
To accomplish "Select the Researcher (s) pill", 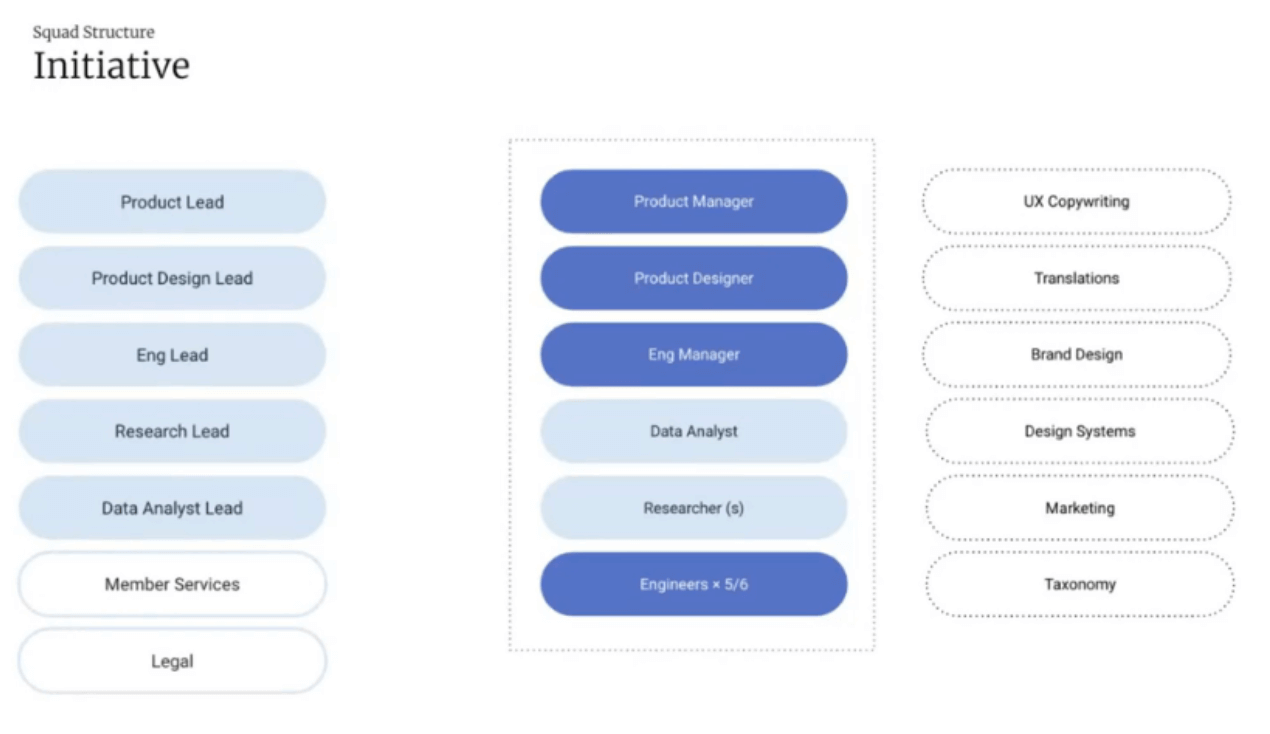I will pos(693,508).
